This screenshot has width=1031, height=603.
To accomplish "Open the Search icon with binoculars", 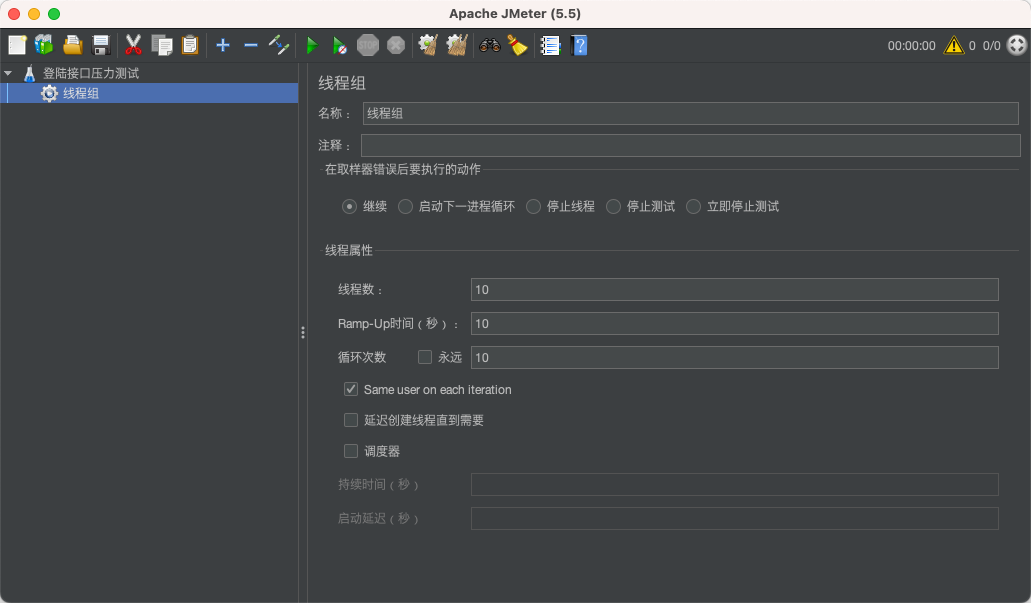I will coord(489,45).
